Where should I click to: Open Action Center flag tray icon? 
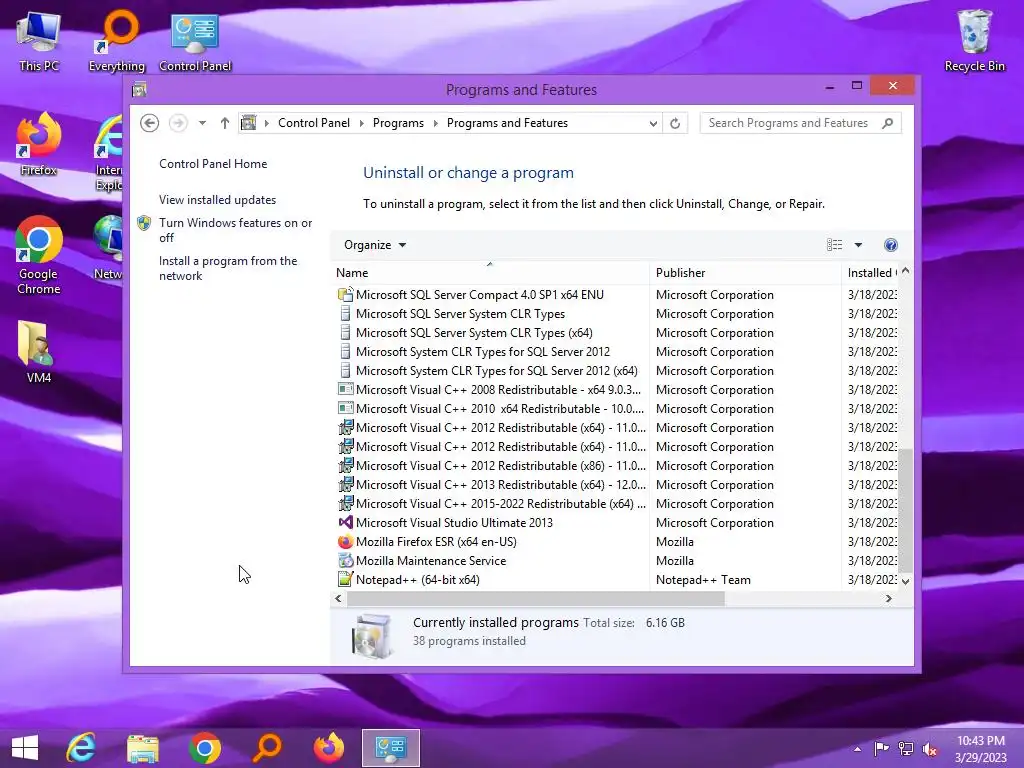click(x=882, y=749)
